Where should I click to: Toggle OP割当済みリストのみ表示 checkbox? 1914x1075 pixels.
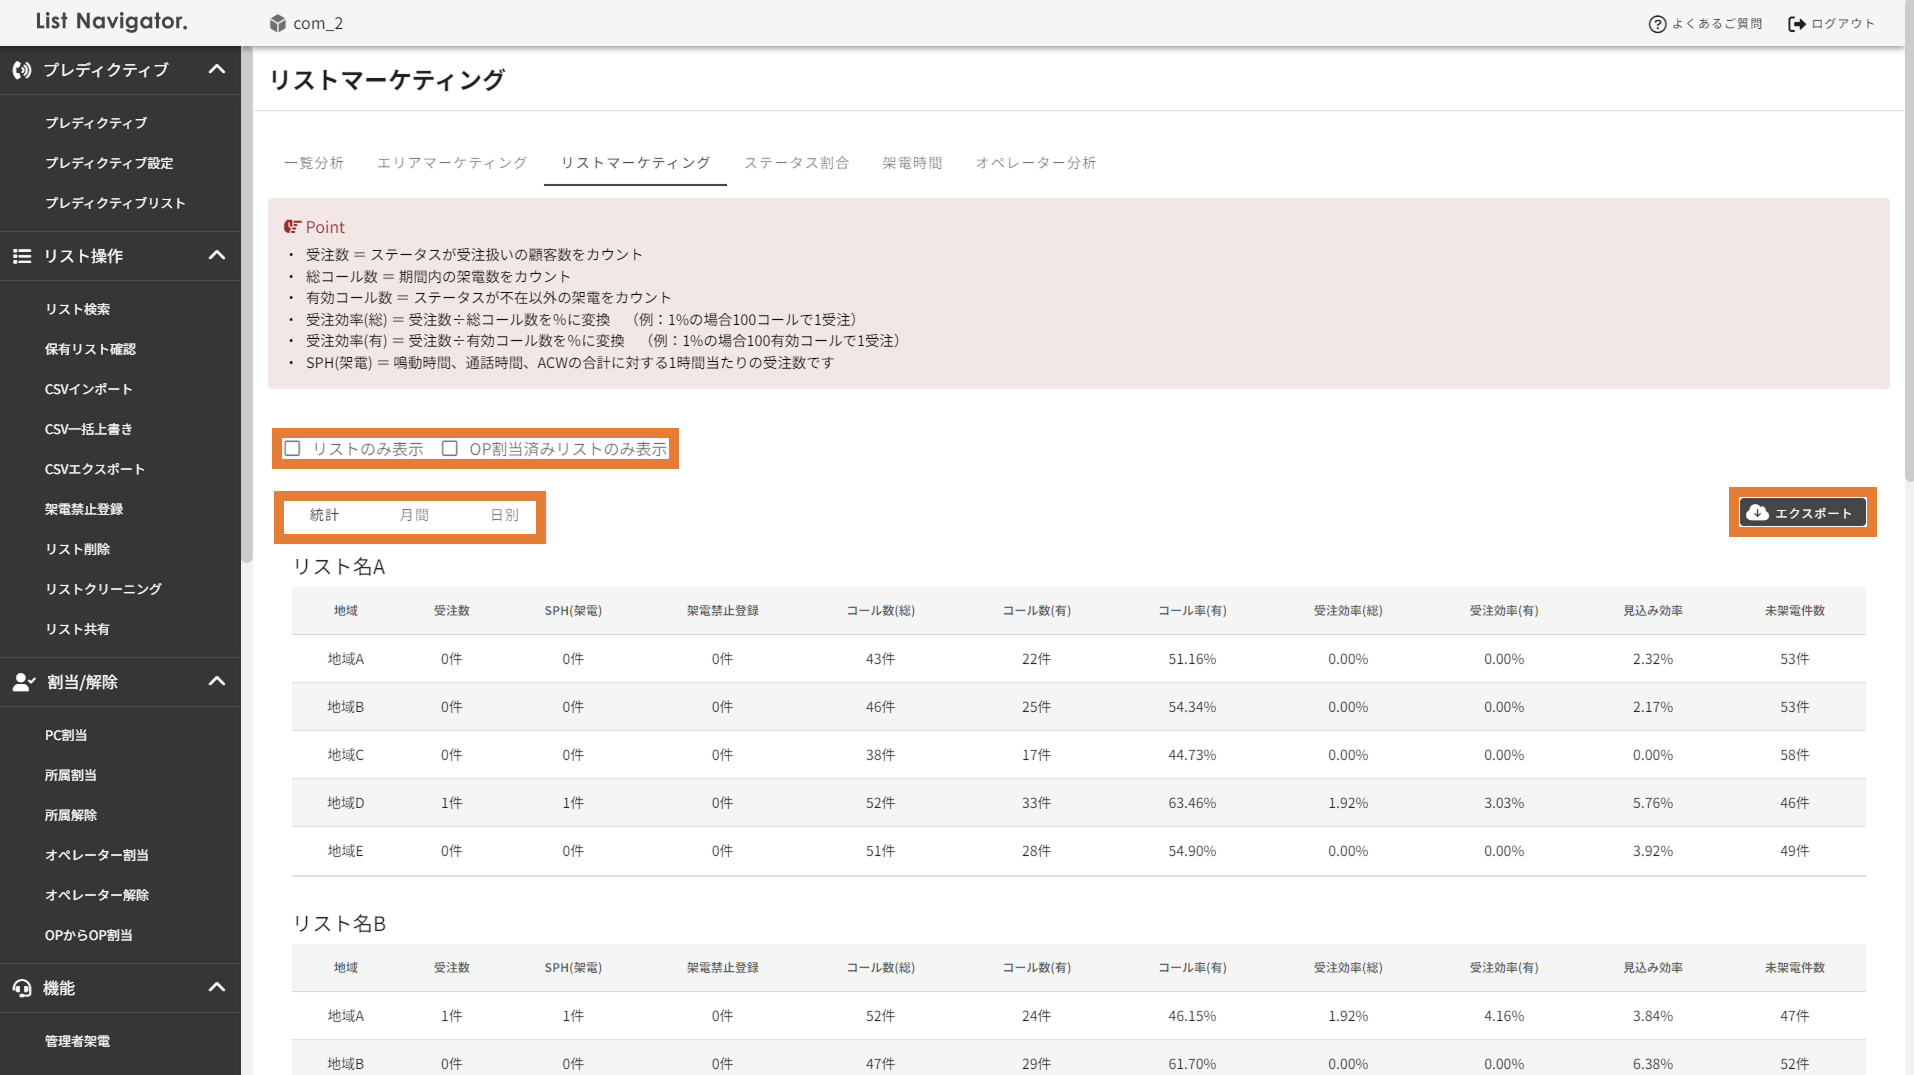tap(450, 449)
